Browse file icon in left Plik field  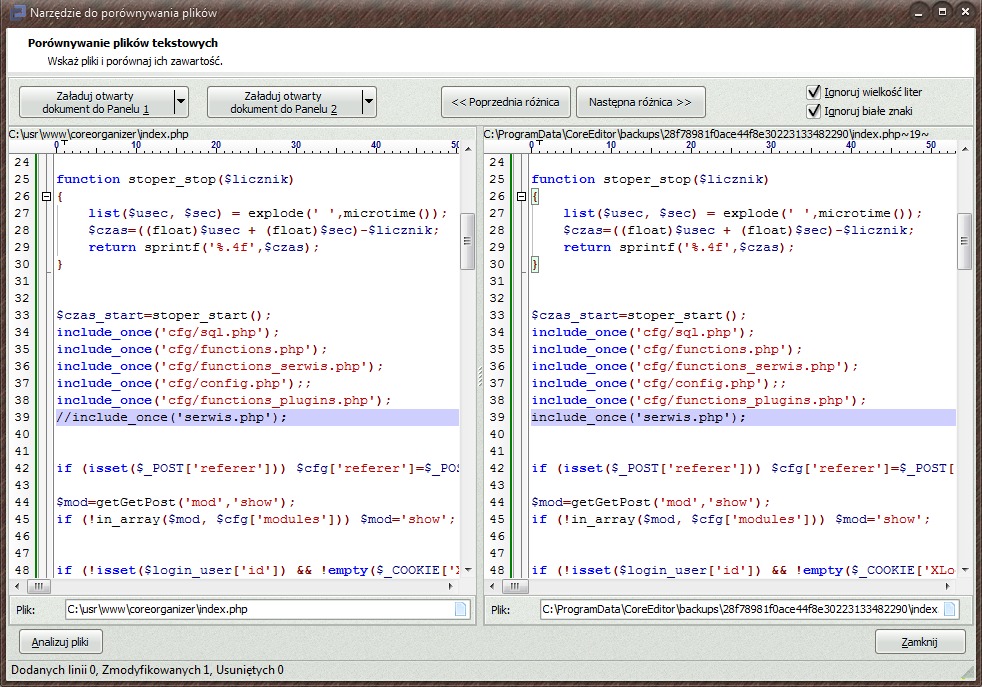coord(460,609)
